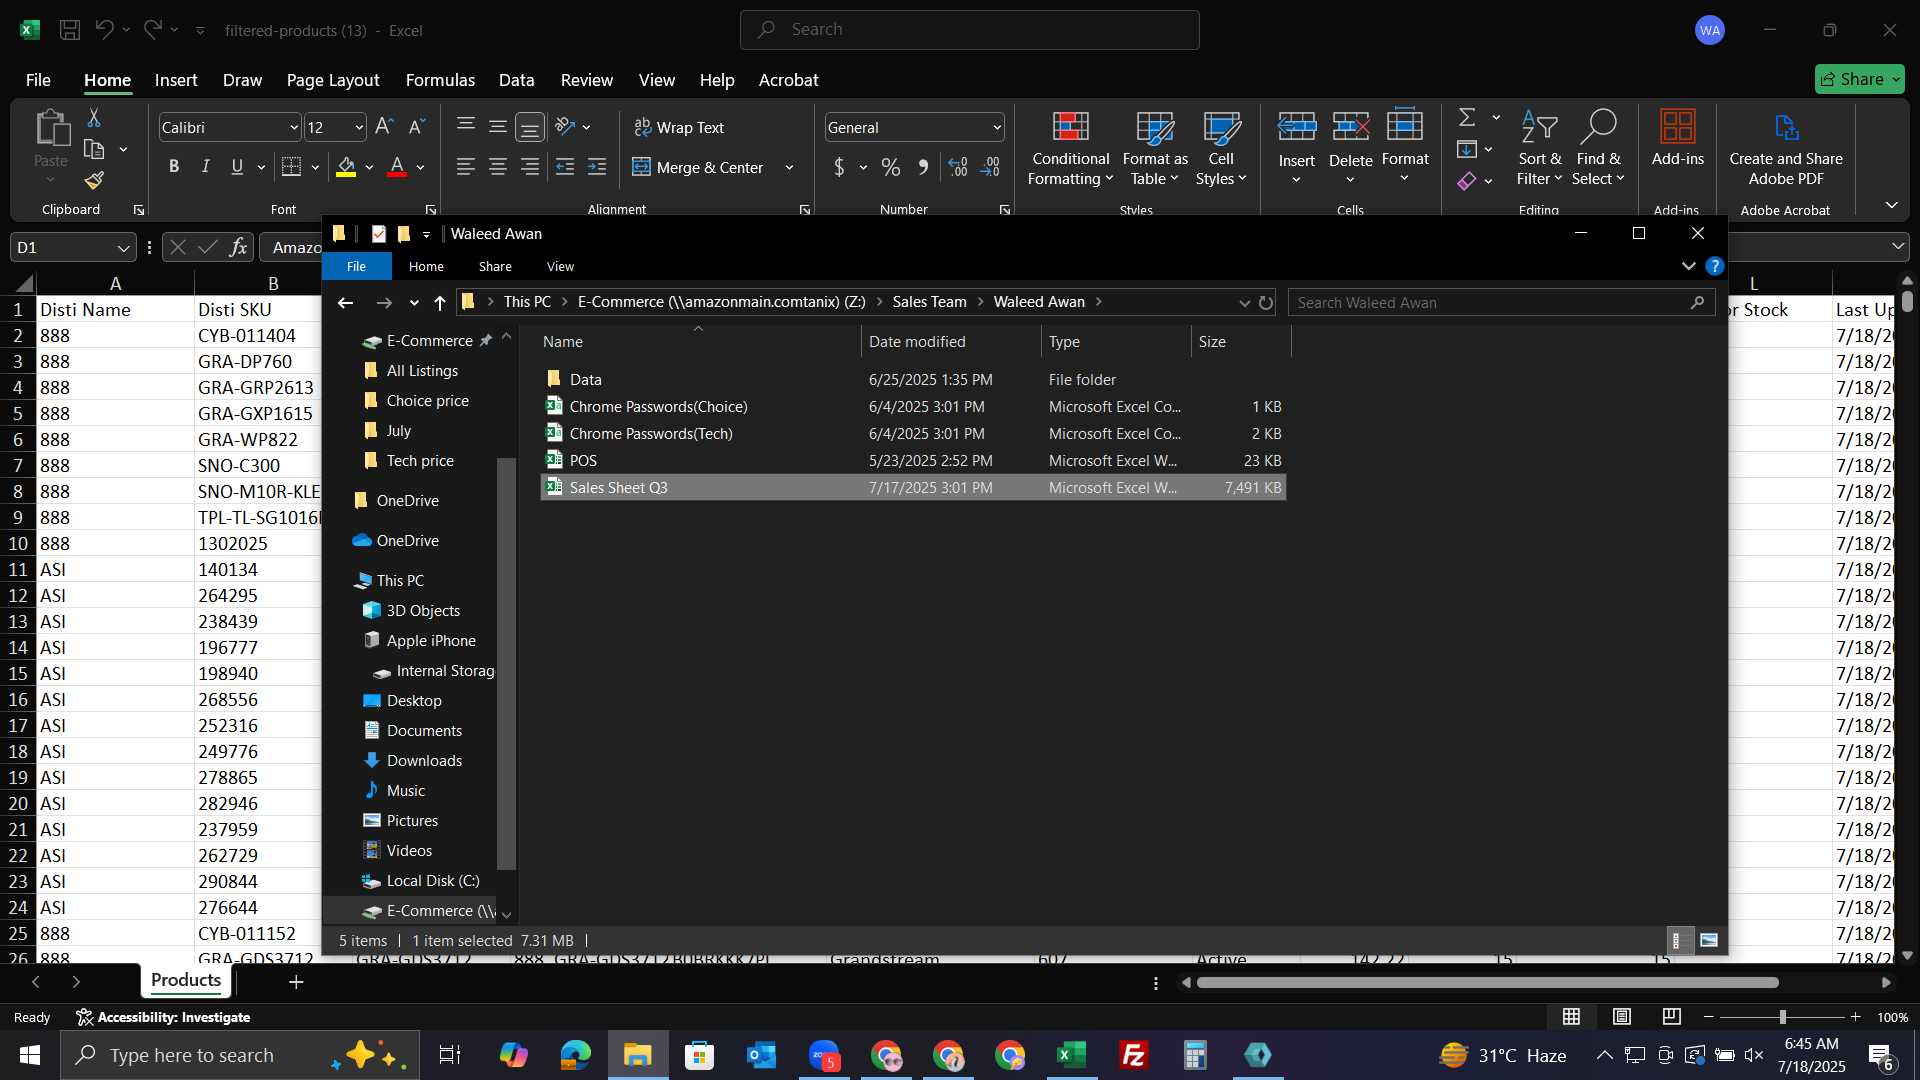Toggle Center horizontal alignment button
The height and width of the screenshot is (1080, 1920).
pos(498,167)
